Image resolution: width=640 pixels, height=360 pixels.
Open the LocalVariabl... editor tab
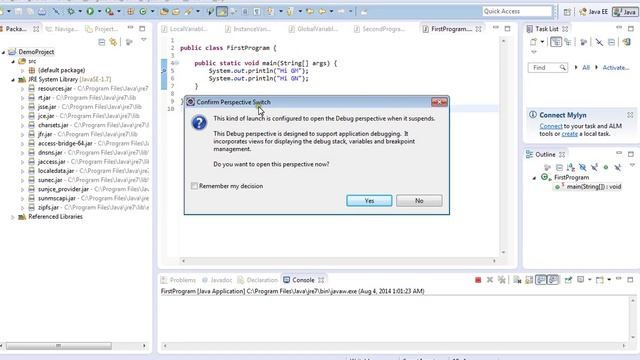tap(184, 29)
